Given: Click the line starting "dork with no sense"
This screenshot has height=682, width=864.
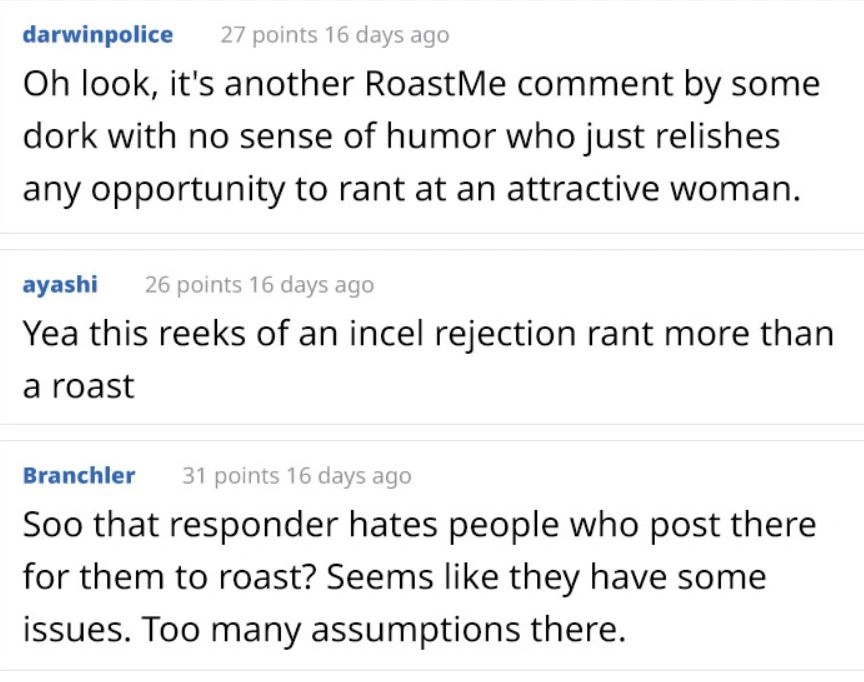Looking at the screenshot, I should coord(400,137).
